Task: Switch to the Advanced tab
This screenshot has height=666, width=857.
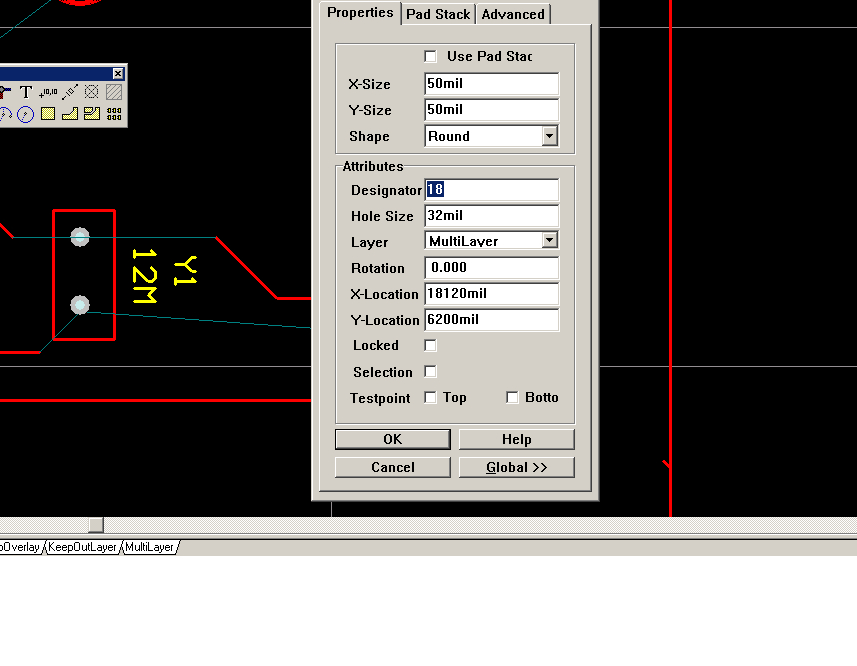Action: click(x=513, y=14)
